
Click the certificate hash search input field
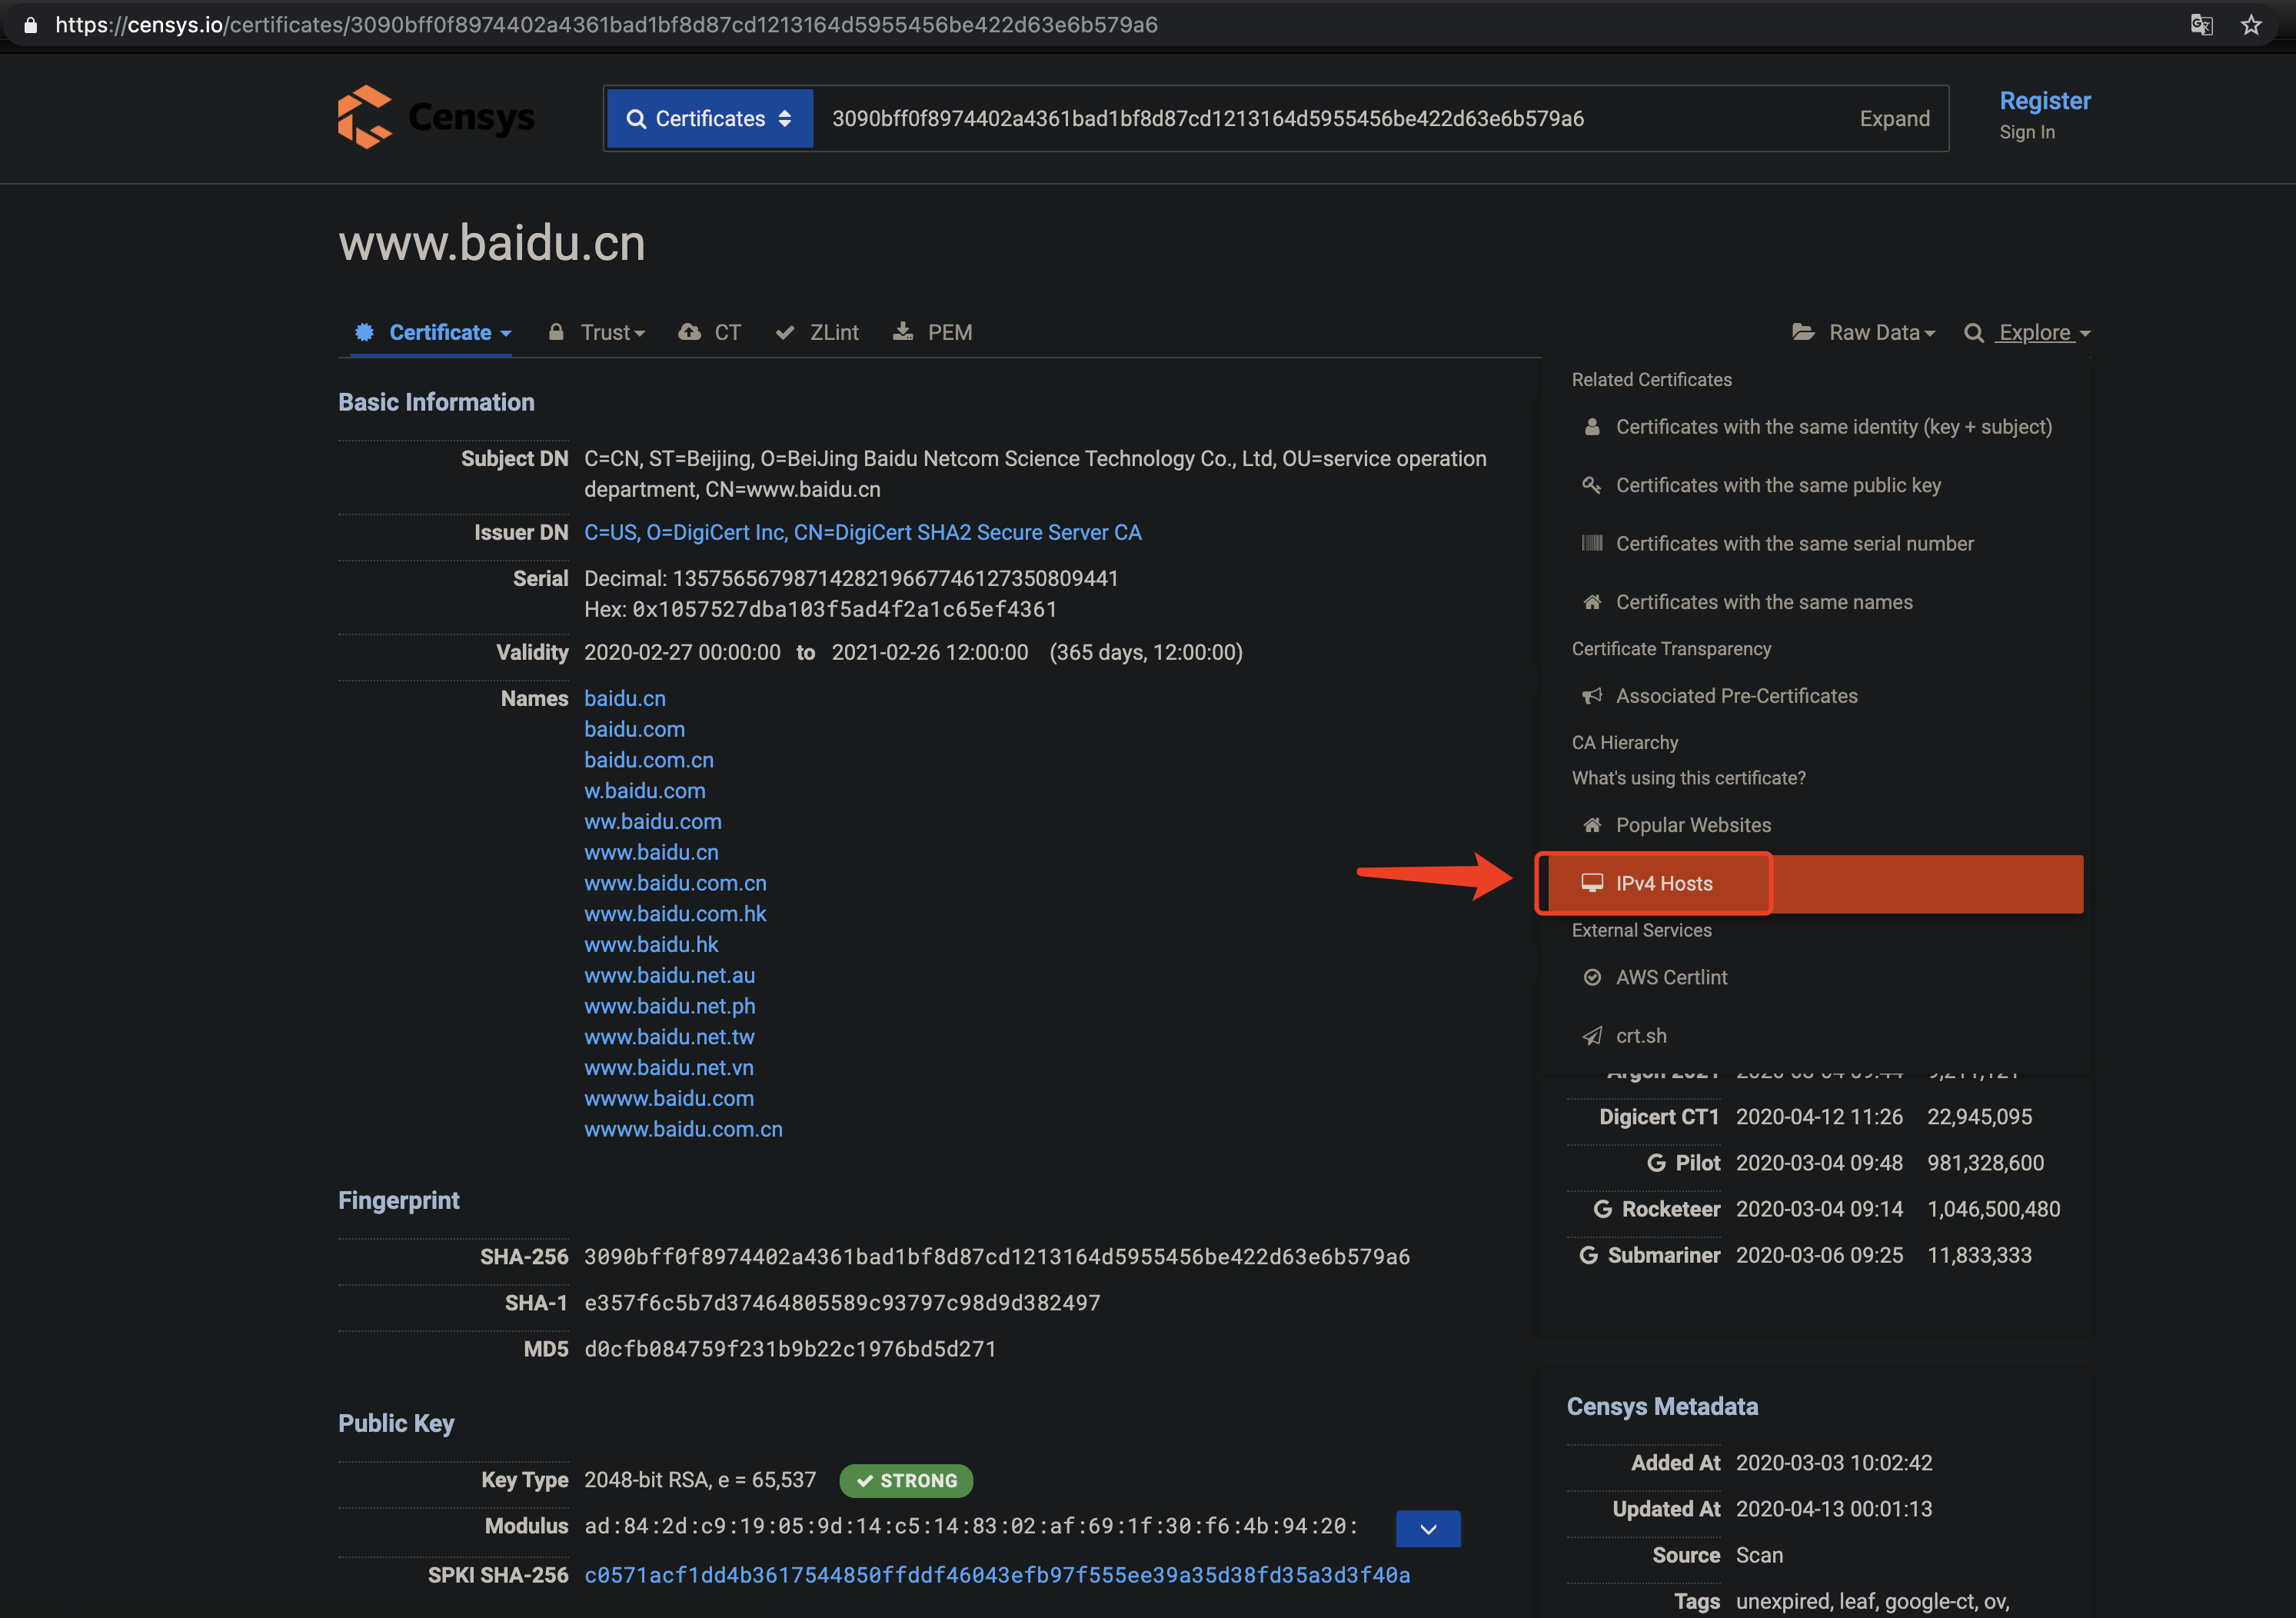(x=1300, y=119)
